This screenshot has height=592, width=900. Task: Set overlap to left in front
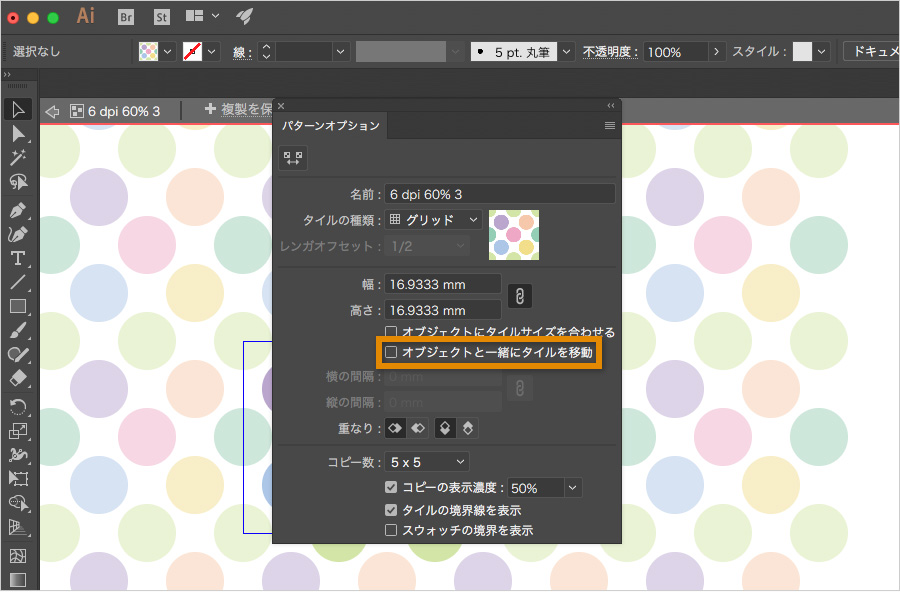pos(395,428)
